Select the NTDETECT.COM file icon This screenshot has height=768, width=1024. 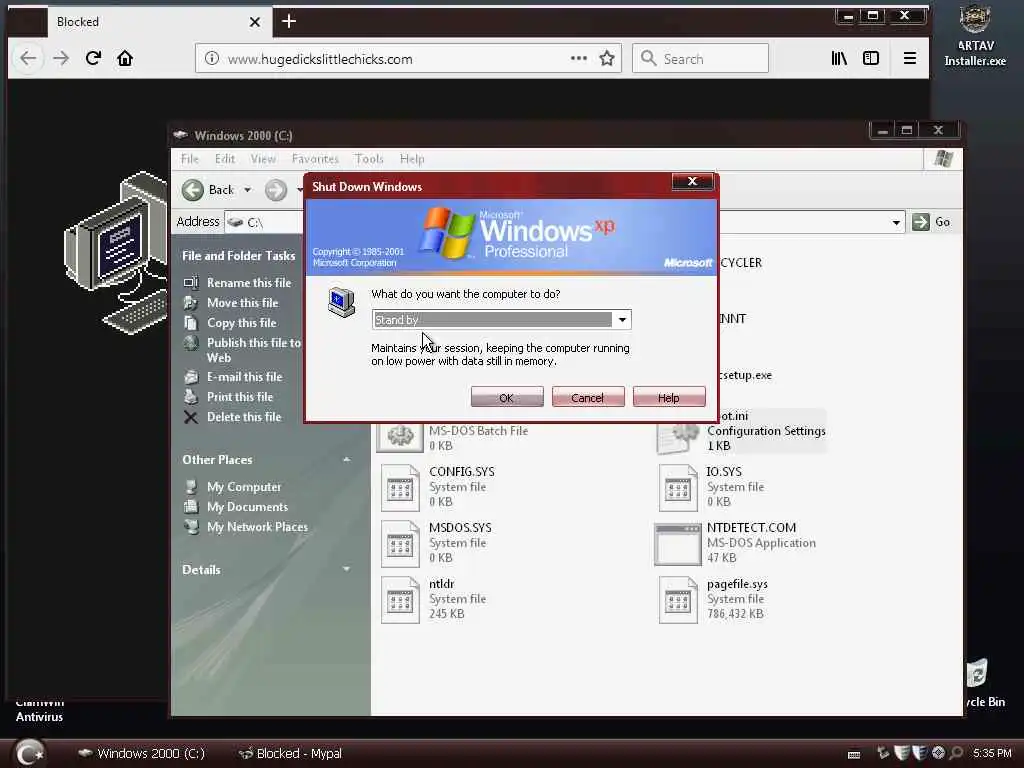click(x=677, y=543)
